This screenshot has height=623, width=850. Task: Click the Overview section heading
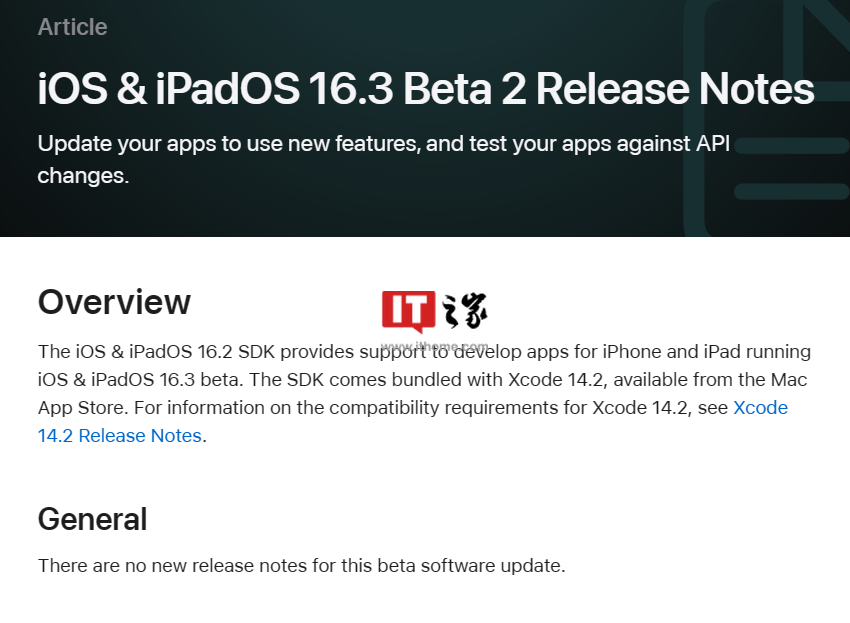[114, 301]
